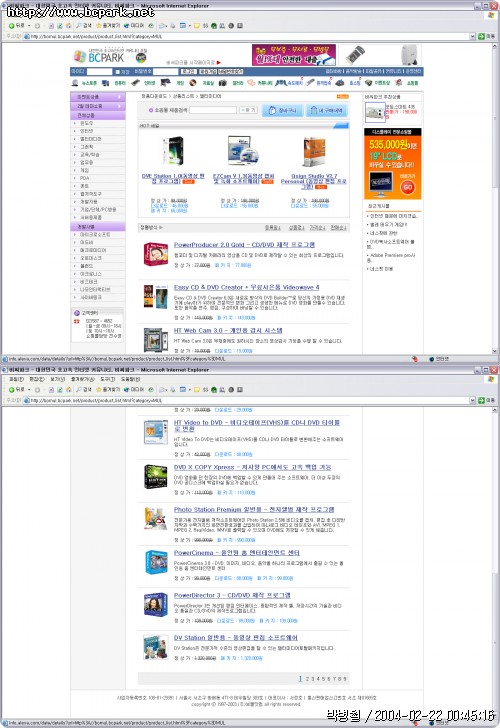Click the Home icon in the lower window toolbar
The width and height of the screenshot is (500, 728).
(69, 390)
